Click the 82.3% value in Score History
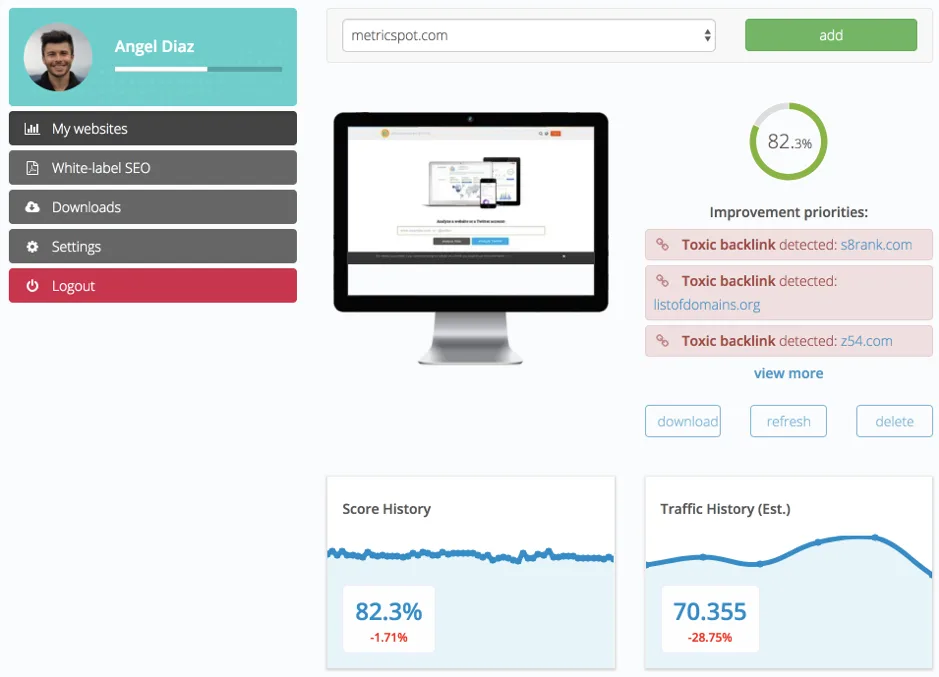This screenshot has height=677, width=939. (389, 612)
